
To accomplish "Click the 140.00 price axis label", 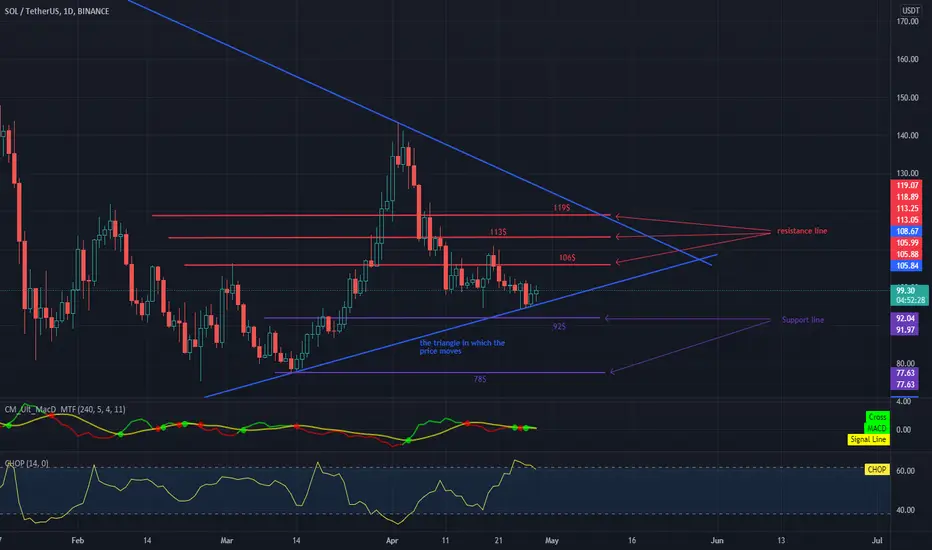I will tap(907, 136).
